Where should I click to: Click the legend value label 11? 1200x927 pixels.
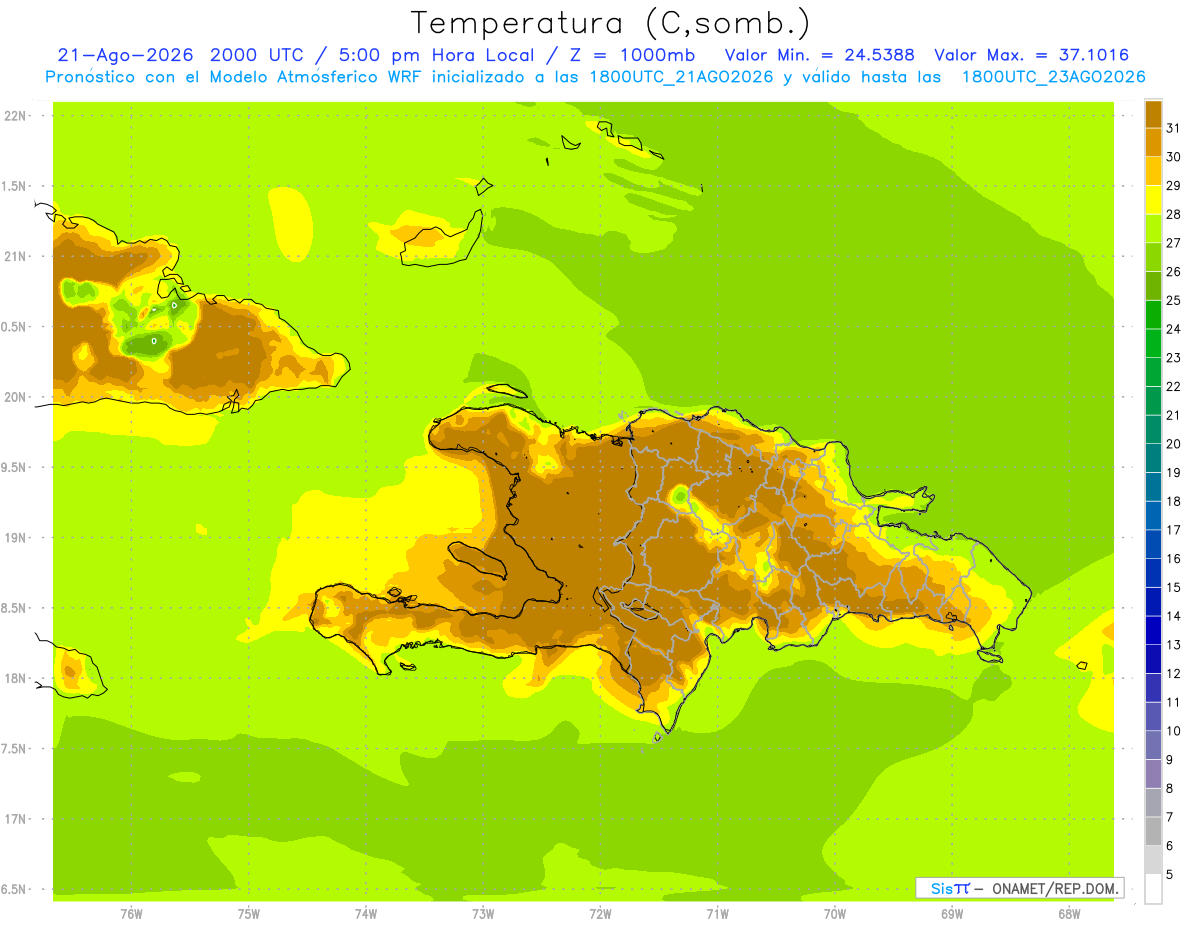point(1173,702)
